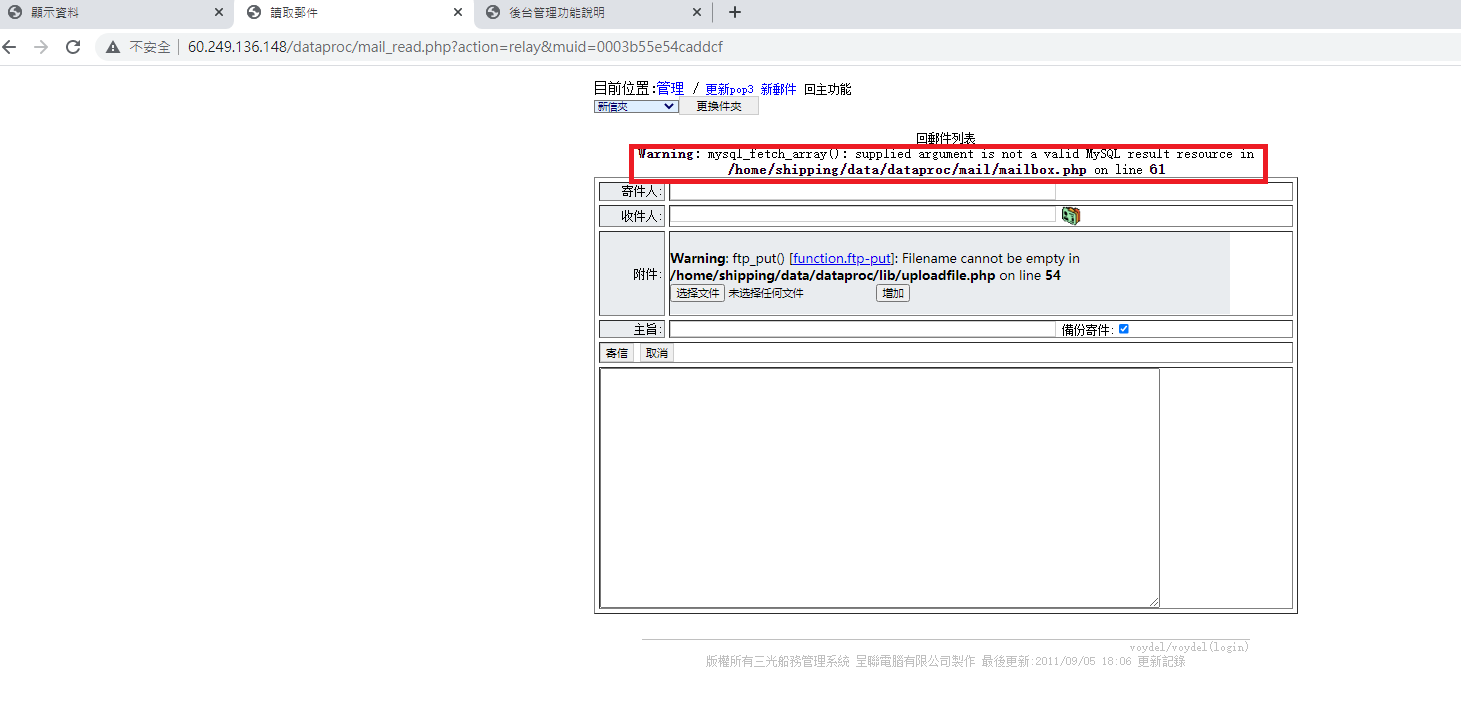The width and height of the screenshot is (1461, 708).
Task: Click the 选择文件 file chooser button
Action: coord(697,293)
